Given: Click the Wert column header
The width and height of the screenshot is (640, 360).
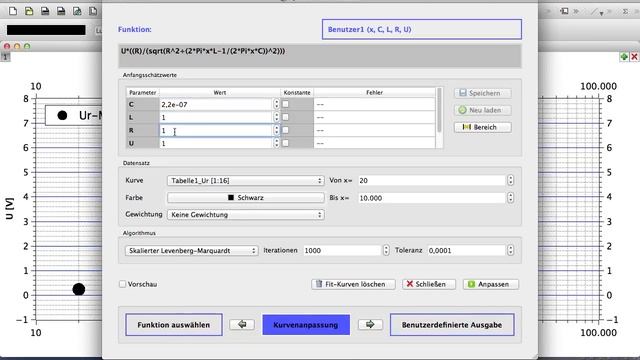Looking at the screenshot, I should (x=220, y=93).
